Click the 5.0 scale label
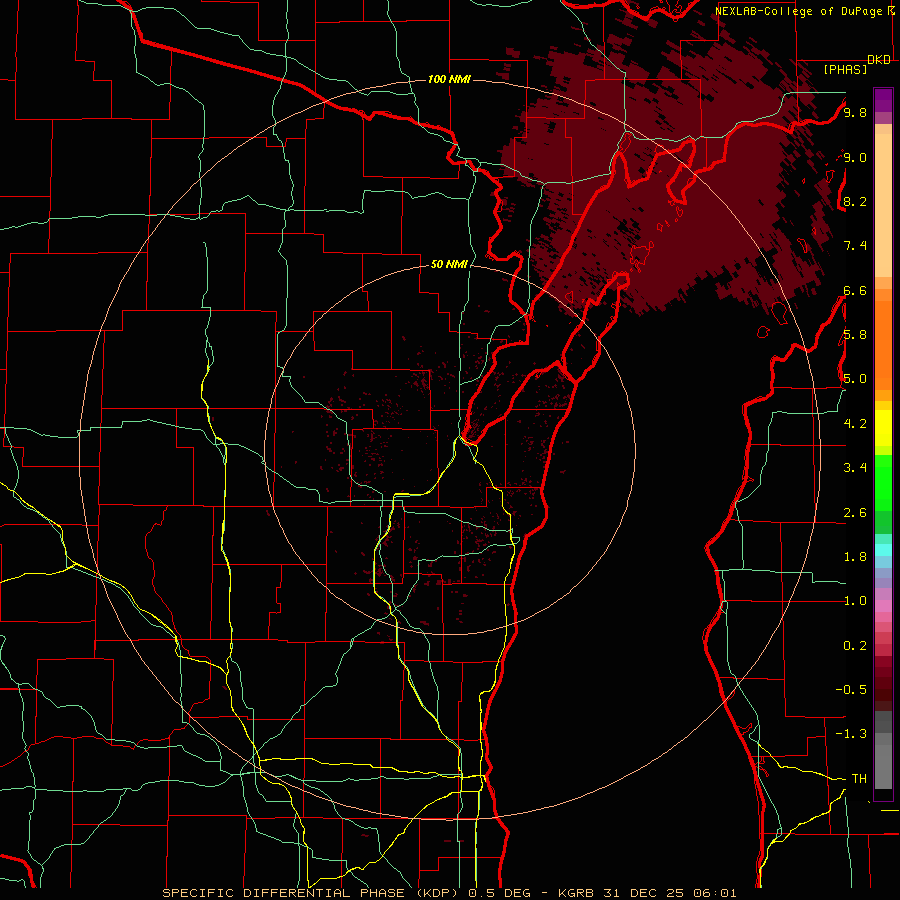 coord(855,379)
